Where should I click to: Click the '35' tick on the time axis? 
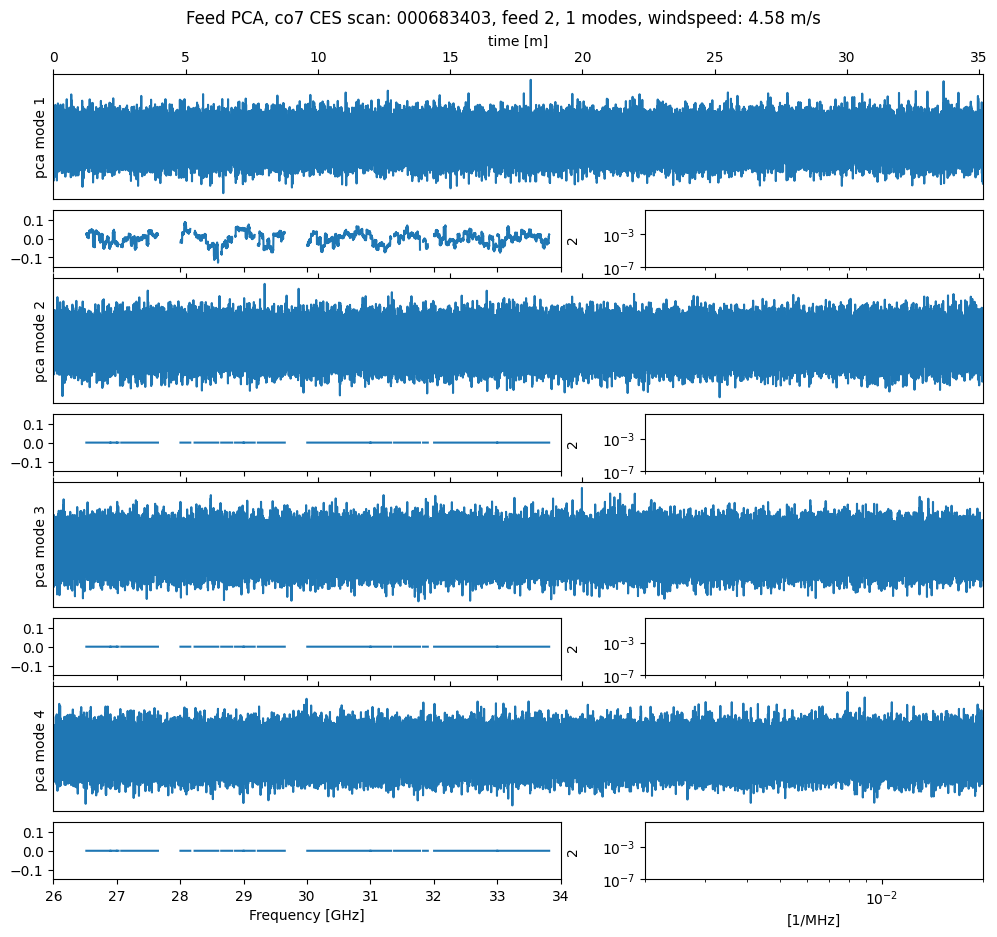coord(978,59)
